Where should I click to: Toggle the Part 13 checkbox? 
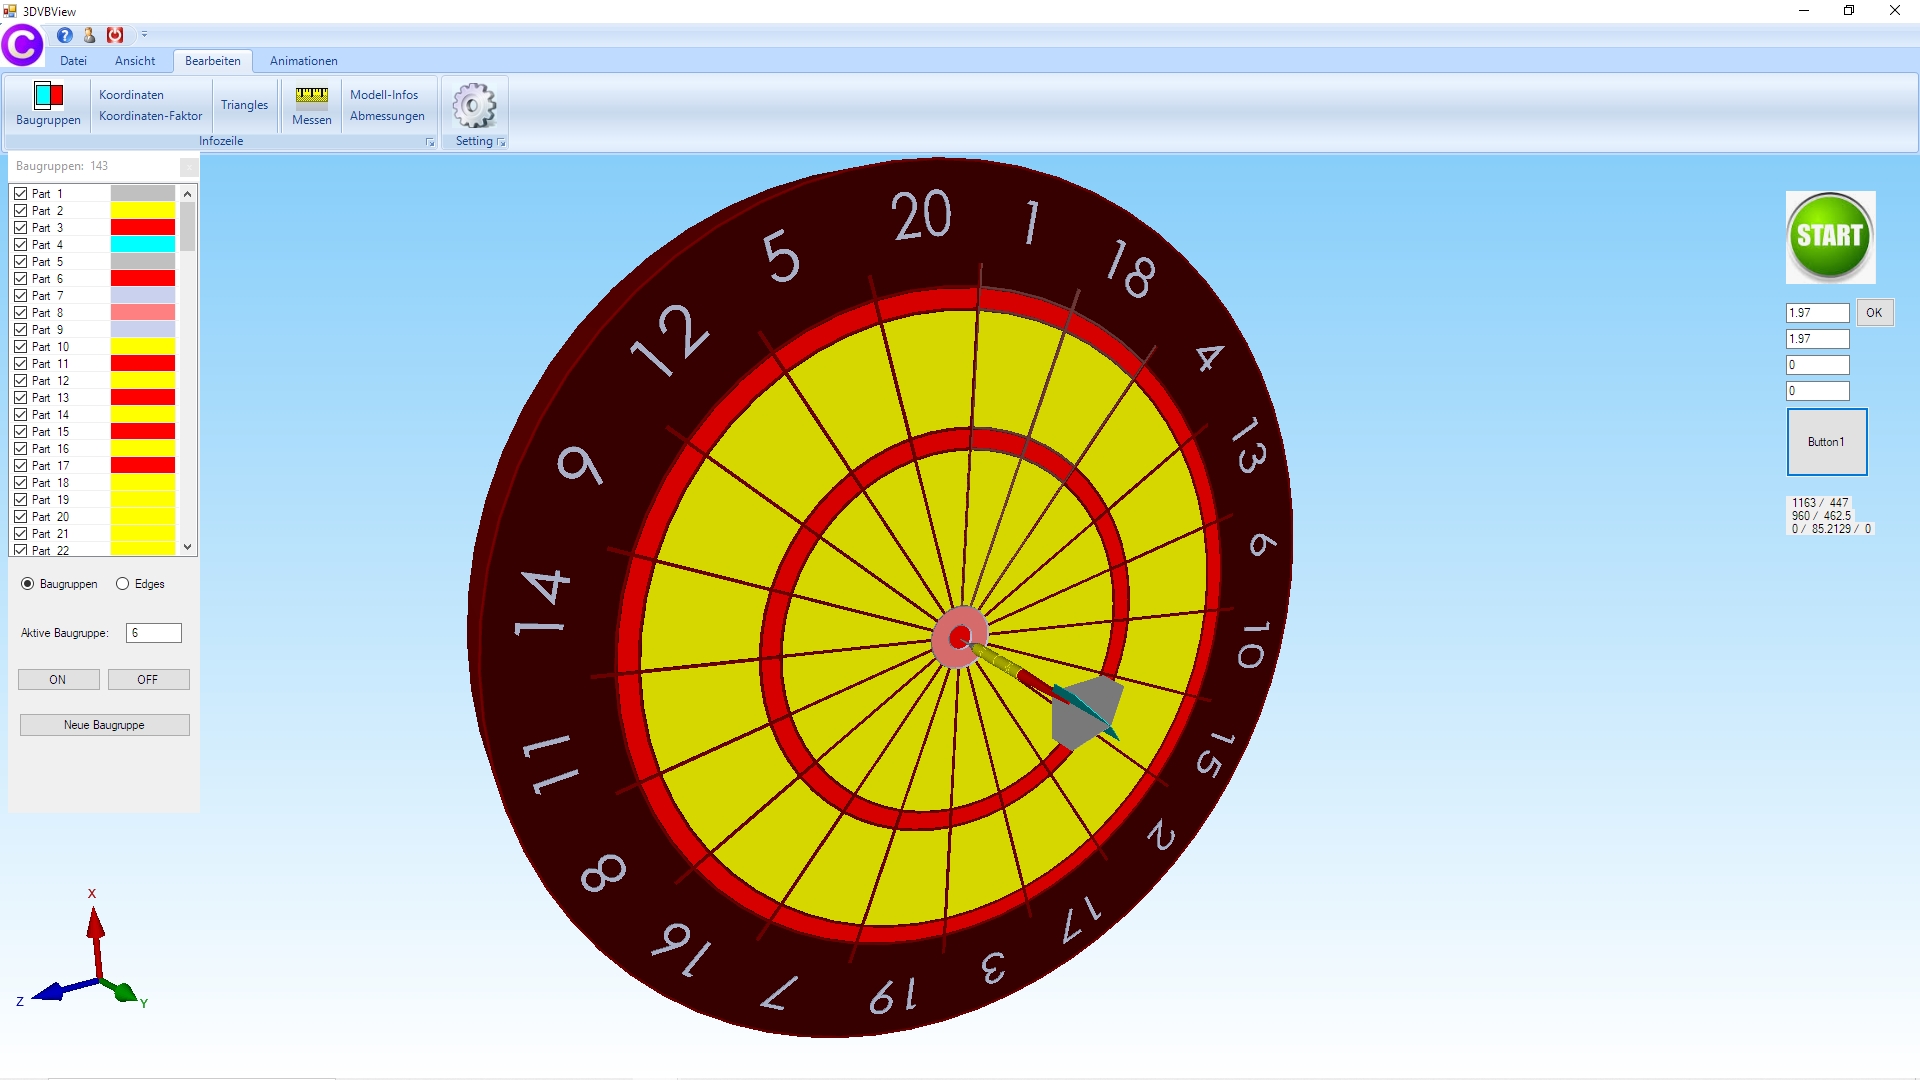tap(21, 397)
